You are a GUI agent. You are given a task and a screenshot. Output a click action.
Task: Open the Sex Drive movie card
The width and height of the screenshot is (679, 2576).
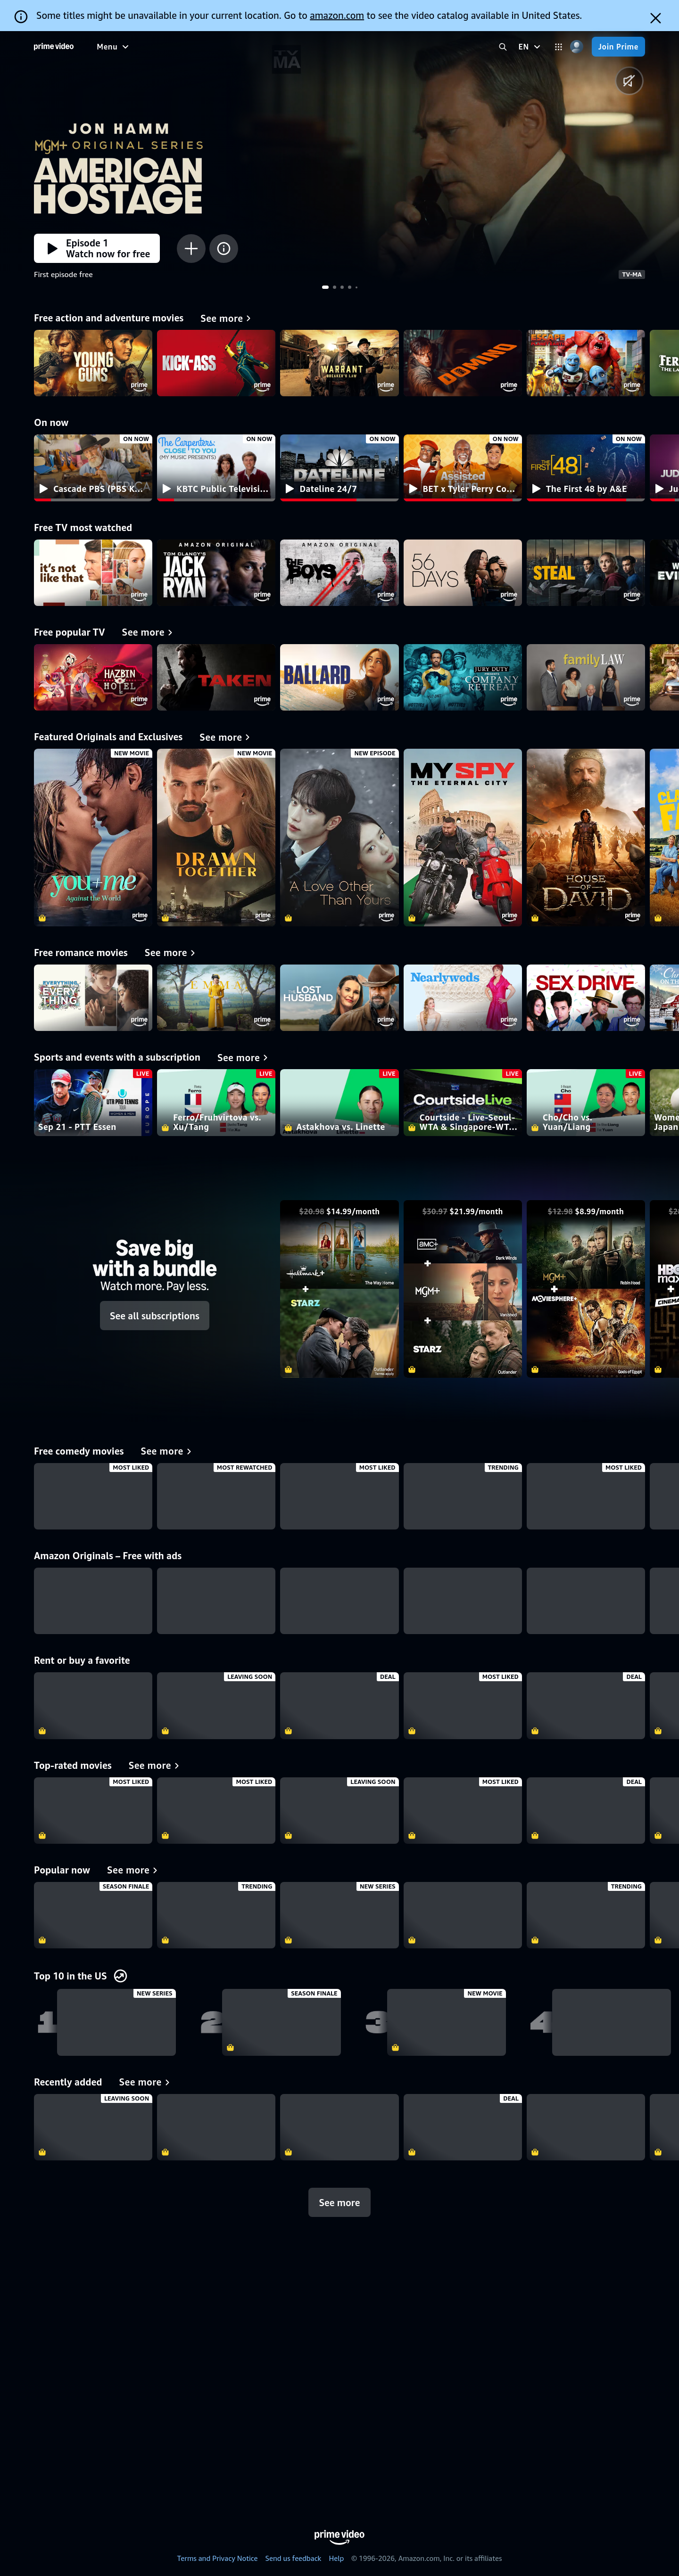tap(585, 997)
